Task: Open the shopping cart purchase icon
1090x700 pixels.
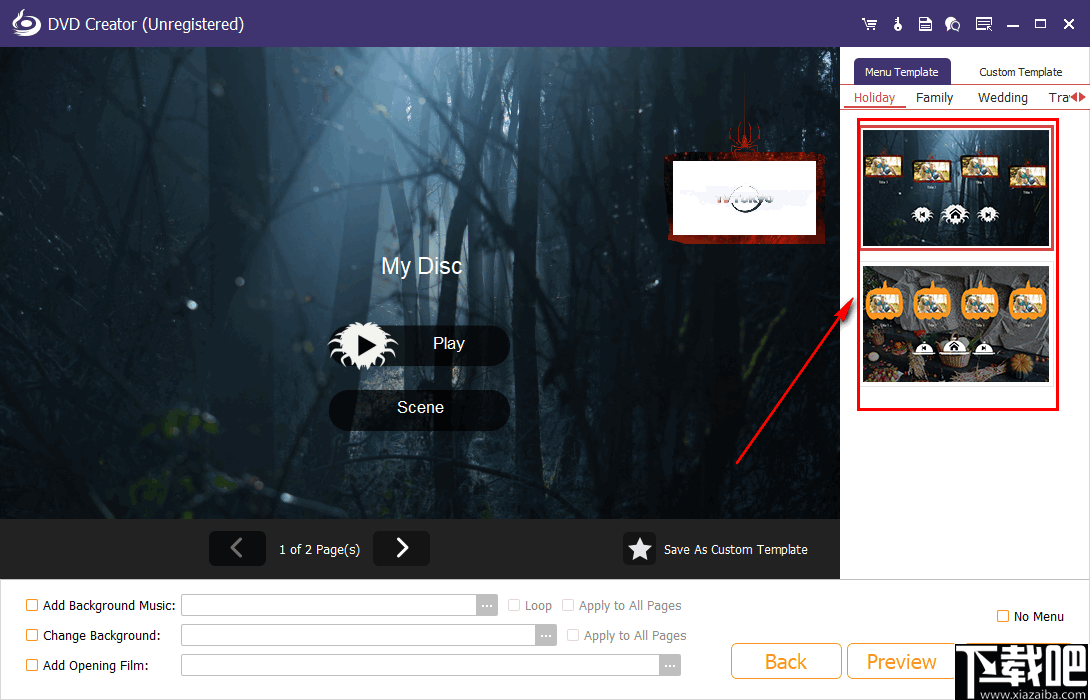Action: click(869, 23)
